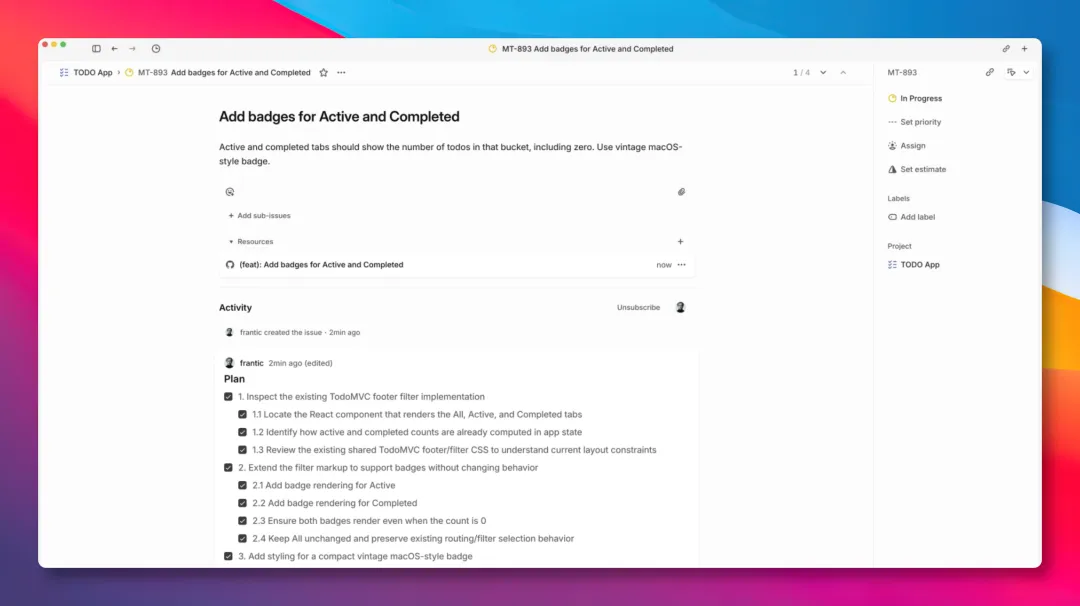Image resolution: width=1080 pixels, height=606 pixels.
Task: Toggle checkbox 1.3 Review existing shared CSS
Action: (242, 450)
